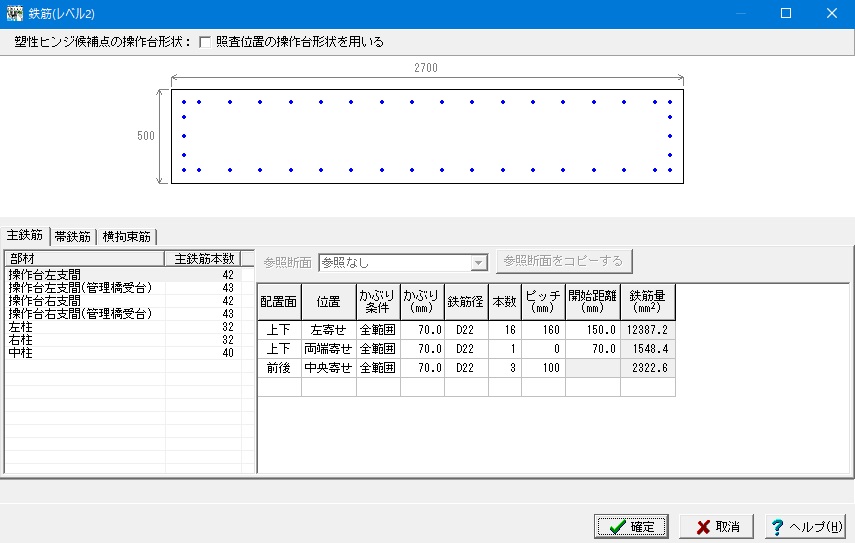Viewport: 855px width, 543px height.
Task: Click rebar area cell 12387.2
Action: pyautogui.click(x=648, y=330)
